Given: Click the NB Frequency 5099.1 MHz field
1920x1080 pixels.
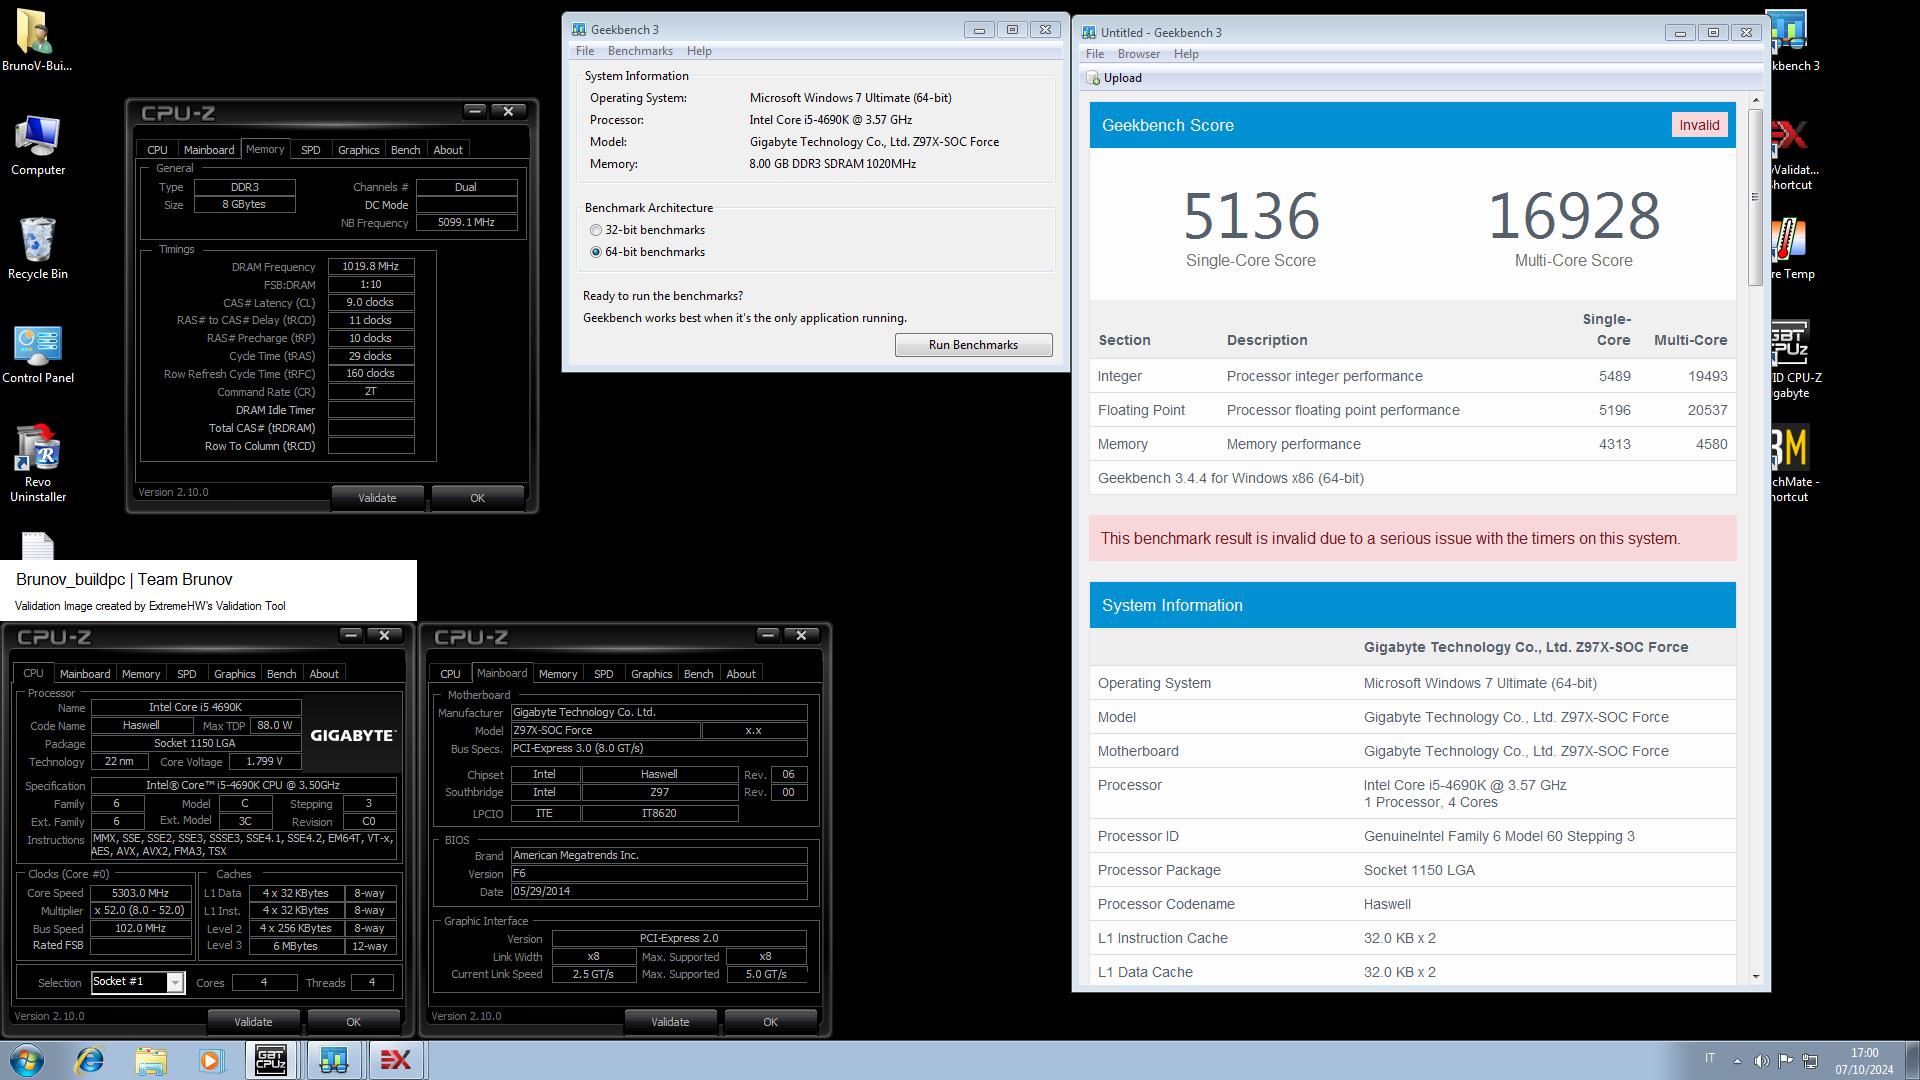Looking at the screenshot, I should point(466,223).
